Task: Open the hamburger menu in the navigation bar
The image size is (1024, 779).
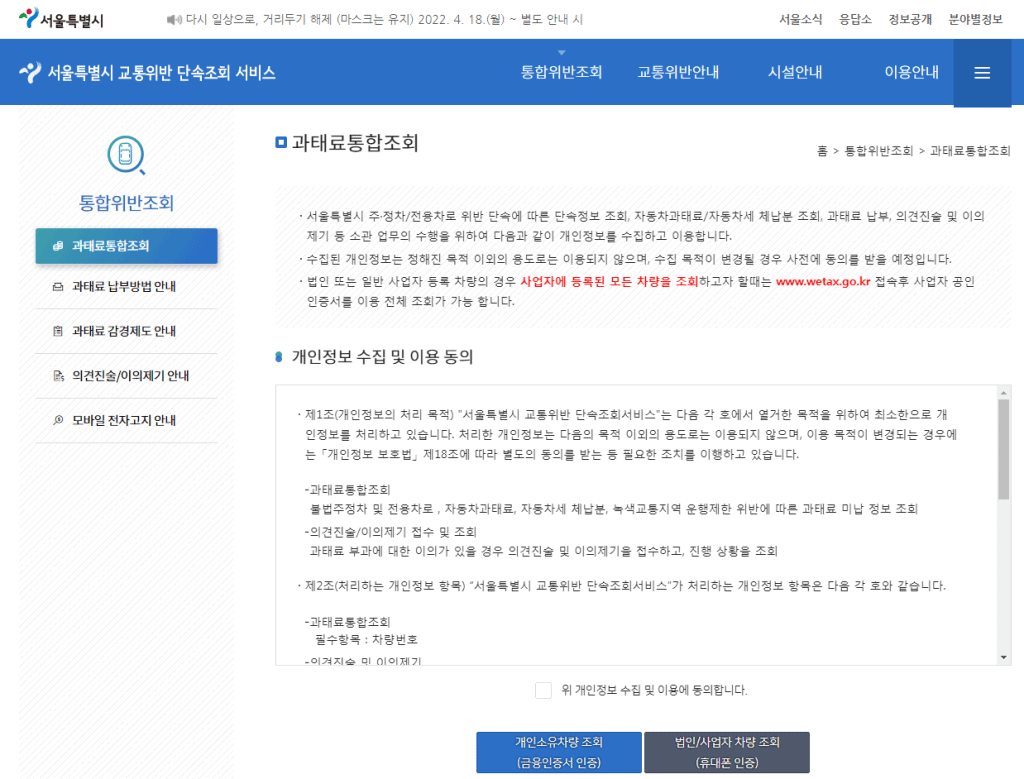Action: tap(983, 72)
